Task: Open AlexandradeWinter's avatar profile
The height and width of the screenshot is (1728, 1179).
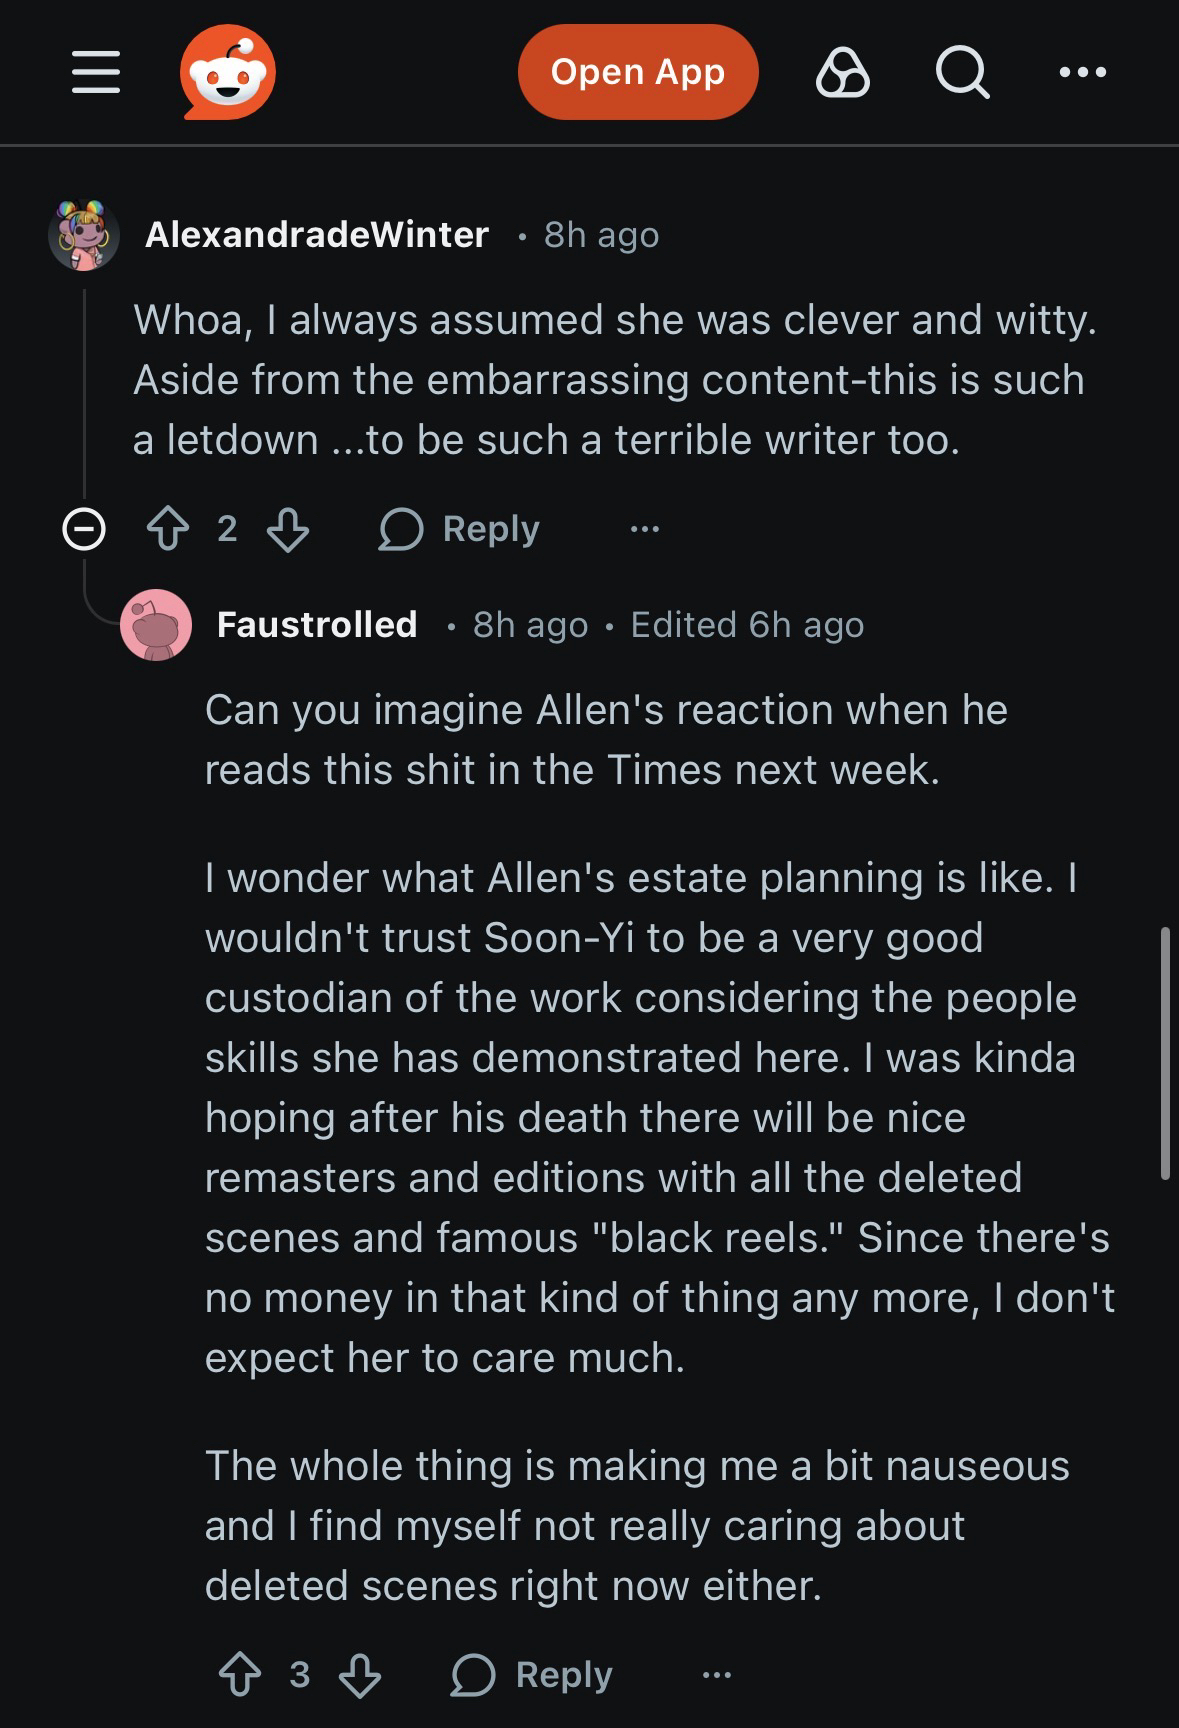Action: coord(84,235)
